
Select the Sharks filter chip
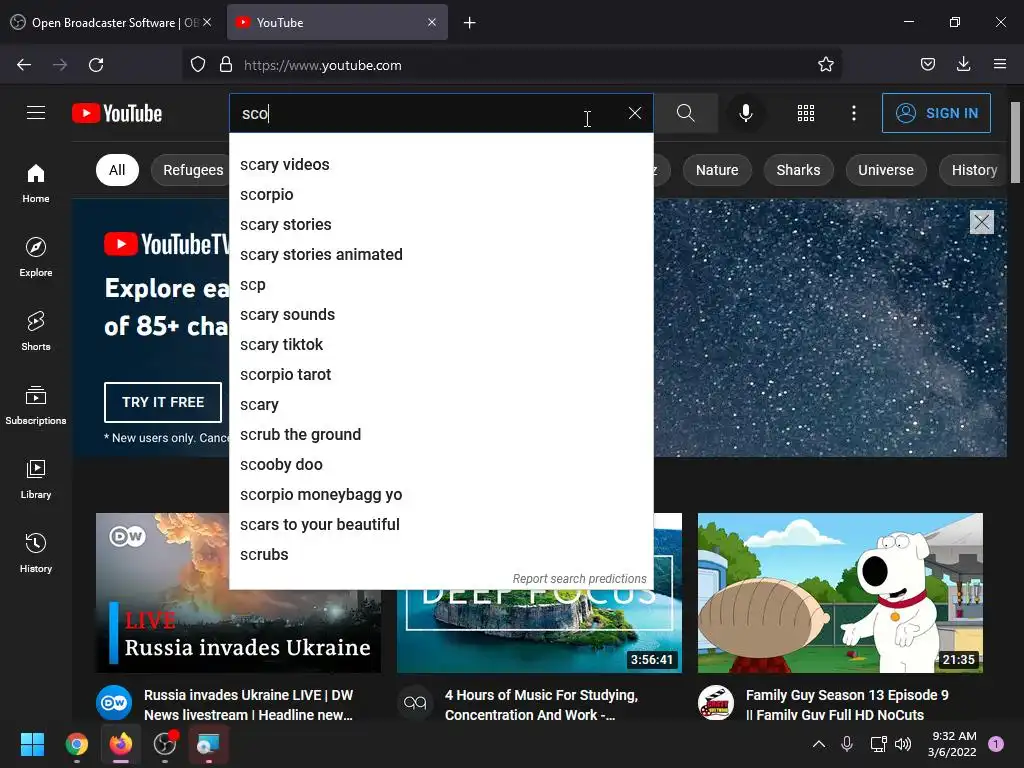pos(798,170)
